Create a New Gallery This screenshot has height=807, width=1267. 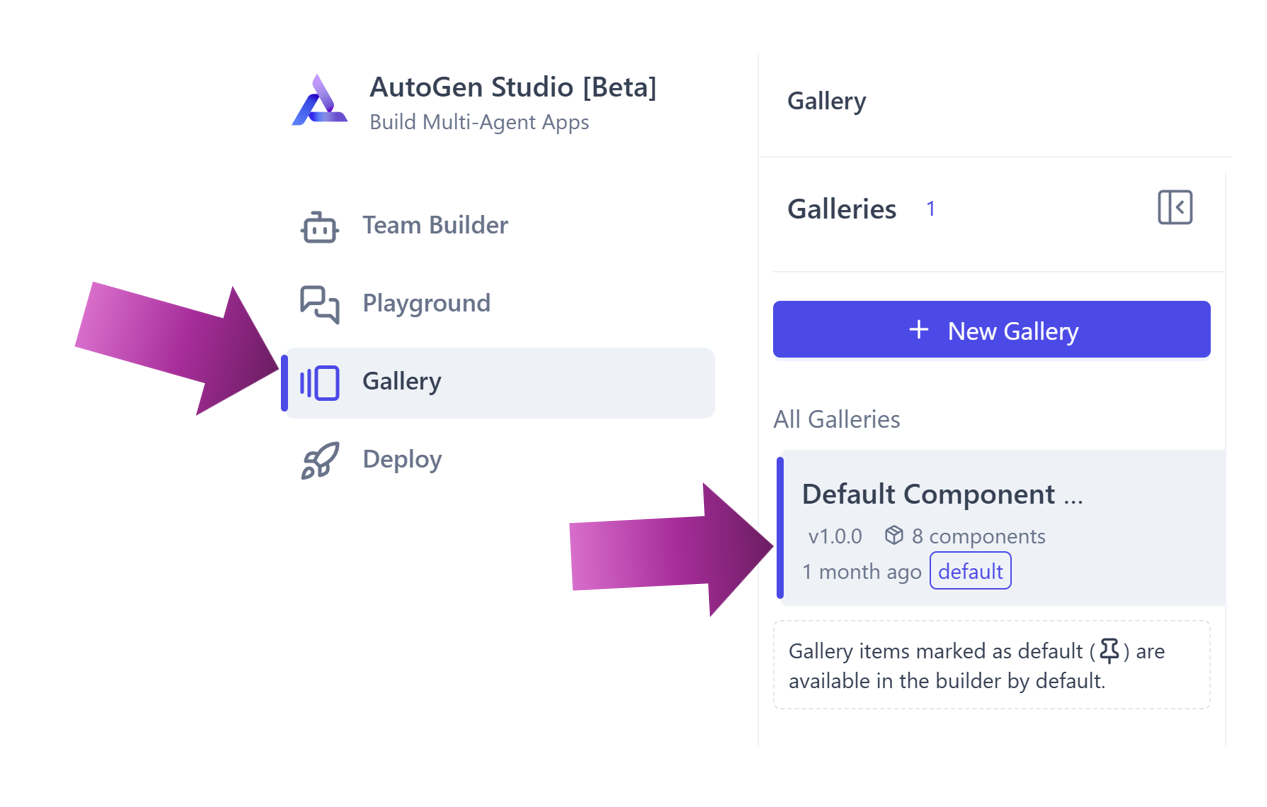991,329
